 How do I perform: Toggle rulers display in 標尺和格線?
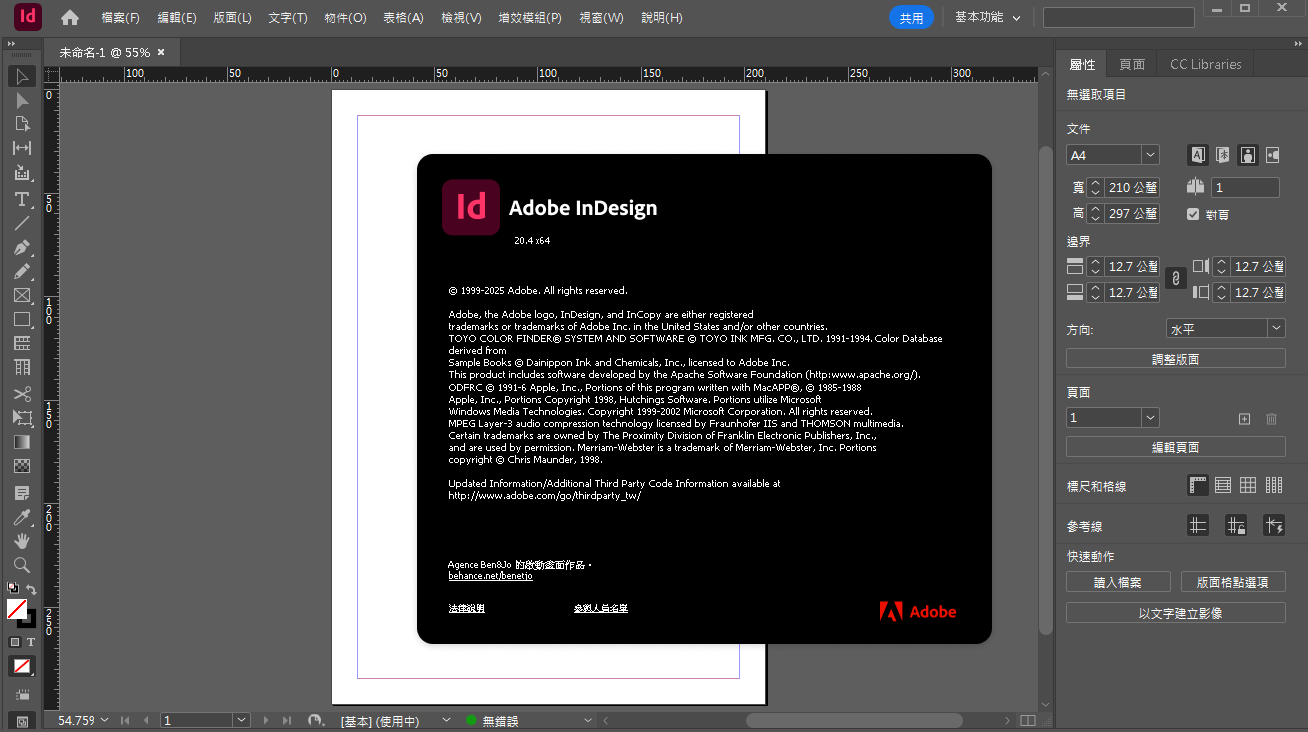click(x=1198, y=485)
